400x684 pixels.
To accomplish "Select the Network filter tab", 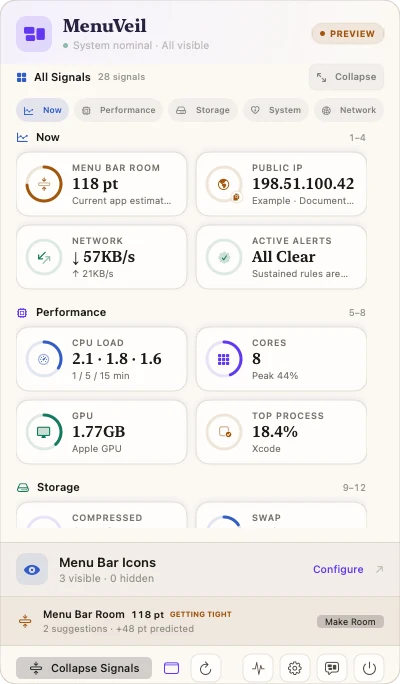I will point(349,110).
